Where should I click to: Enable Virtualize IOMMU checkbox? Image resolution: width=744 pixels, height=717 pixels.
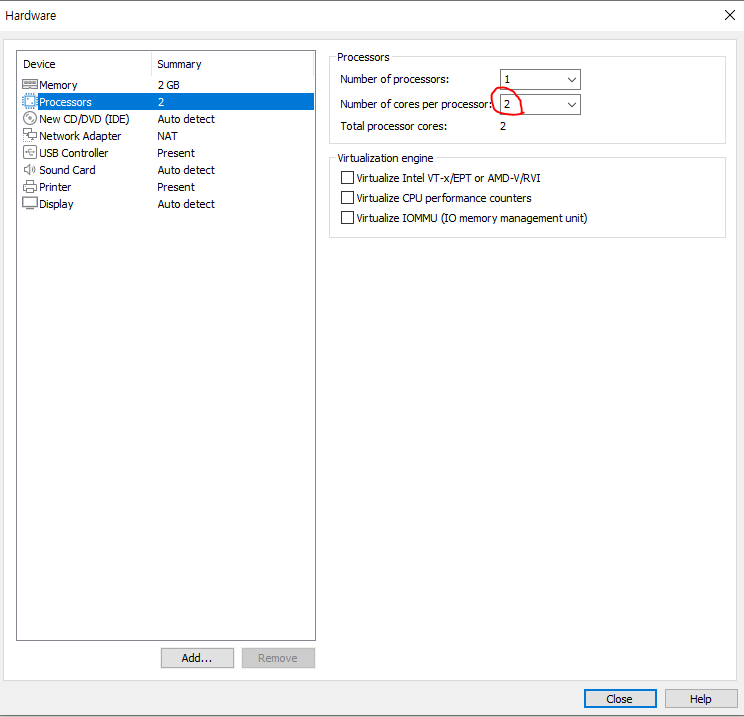click(x=347, y=218)
